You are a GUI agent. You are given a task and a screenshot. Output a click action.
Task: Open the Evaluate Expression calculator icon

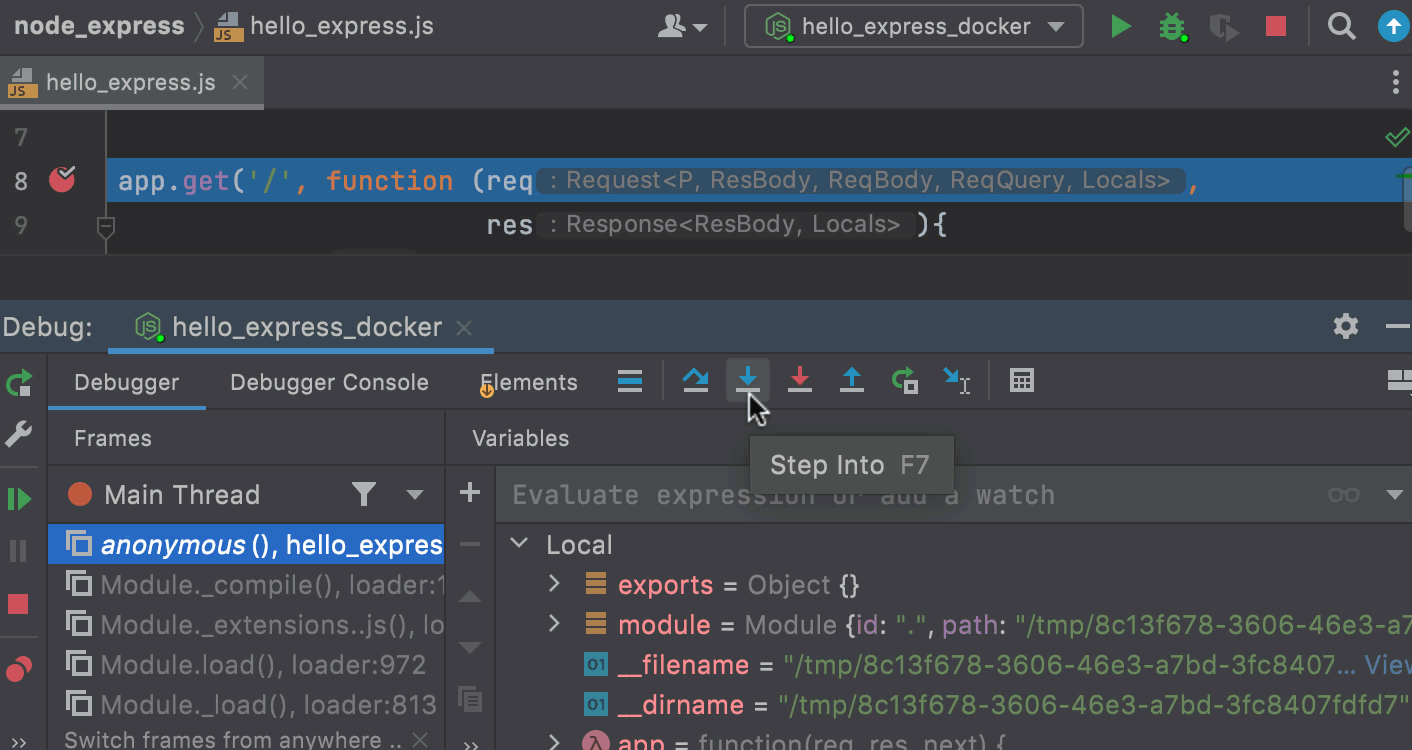click(x=1021, y=381)
